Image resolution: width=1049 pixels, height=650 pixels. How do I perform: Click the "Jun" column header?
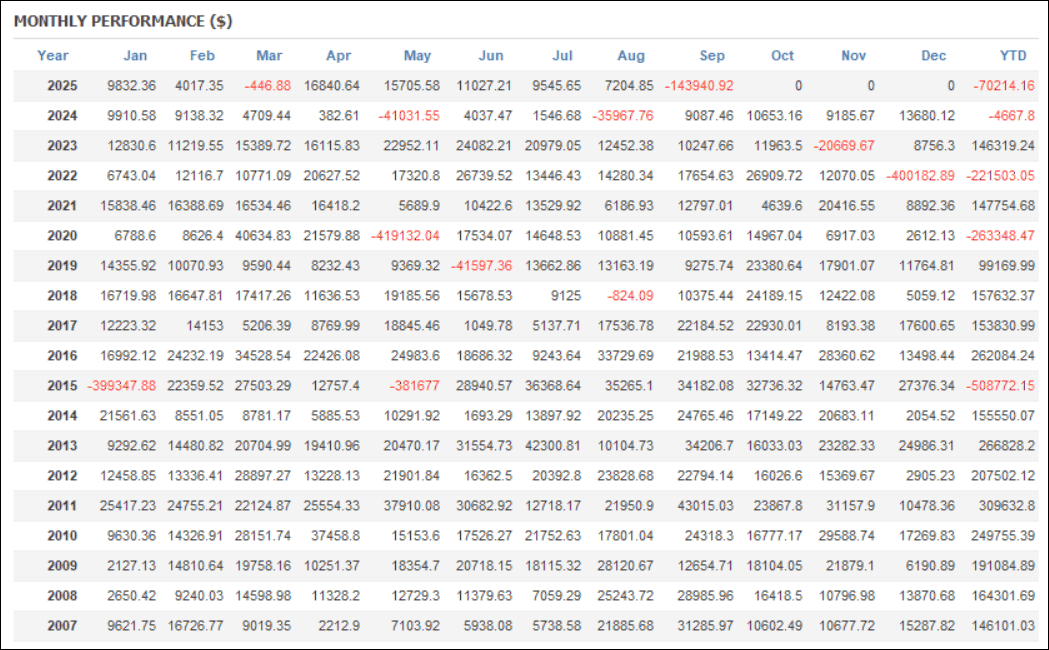pos(491,56)
